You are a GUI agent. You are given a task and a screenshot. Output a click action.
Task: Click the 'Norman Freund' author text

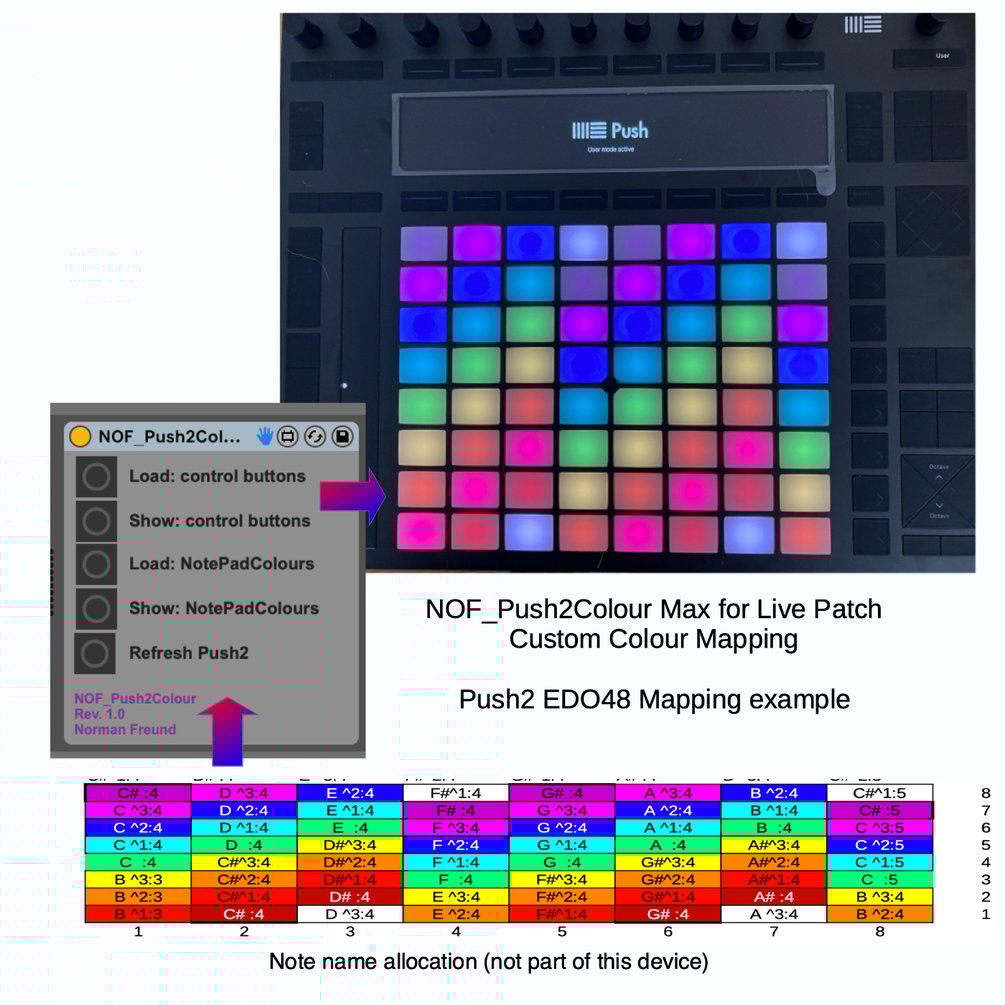125,729
